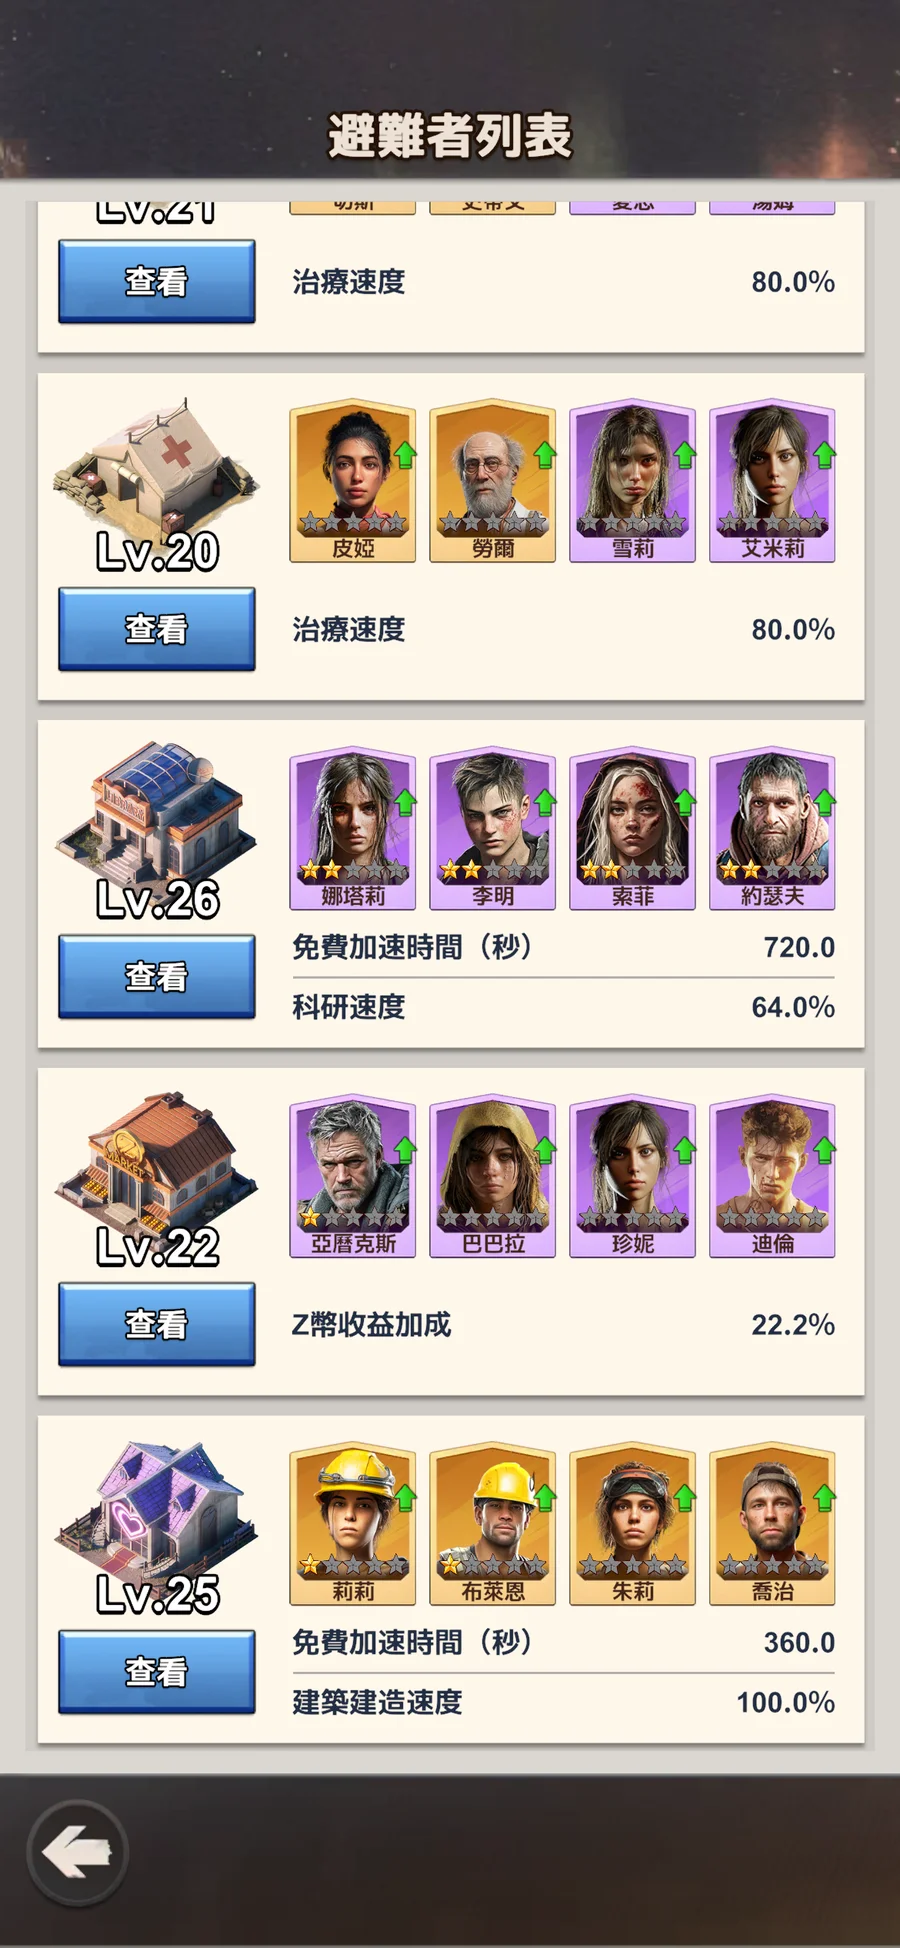The width and height of the screenshot is (900, 1948).
Task: Click 查看 button for Lv.26 building
Action: point(157,977)
